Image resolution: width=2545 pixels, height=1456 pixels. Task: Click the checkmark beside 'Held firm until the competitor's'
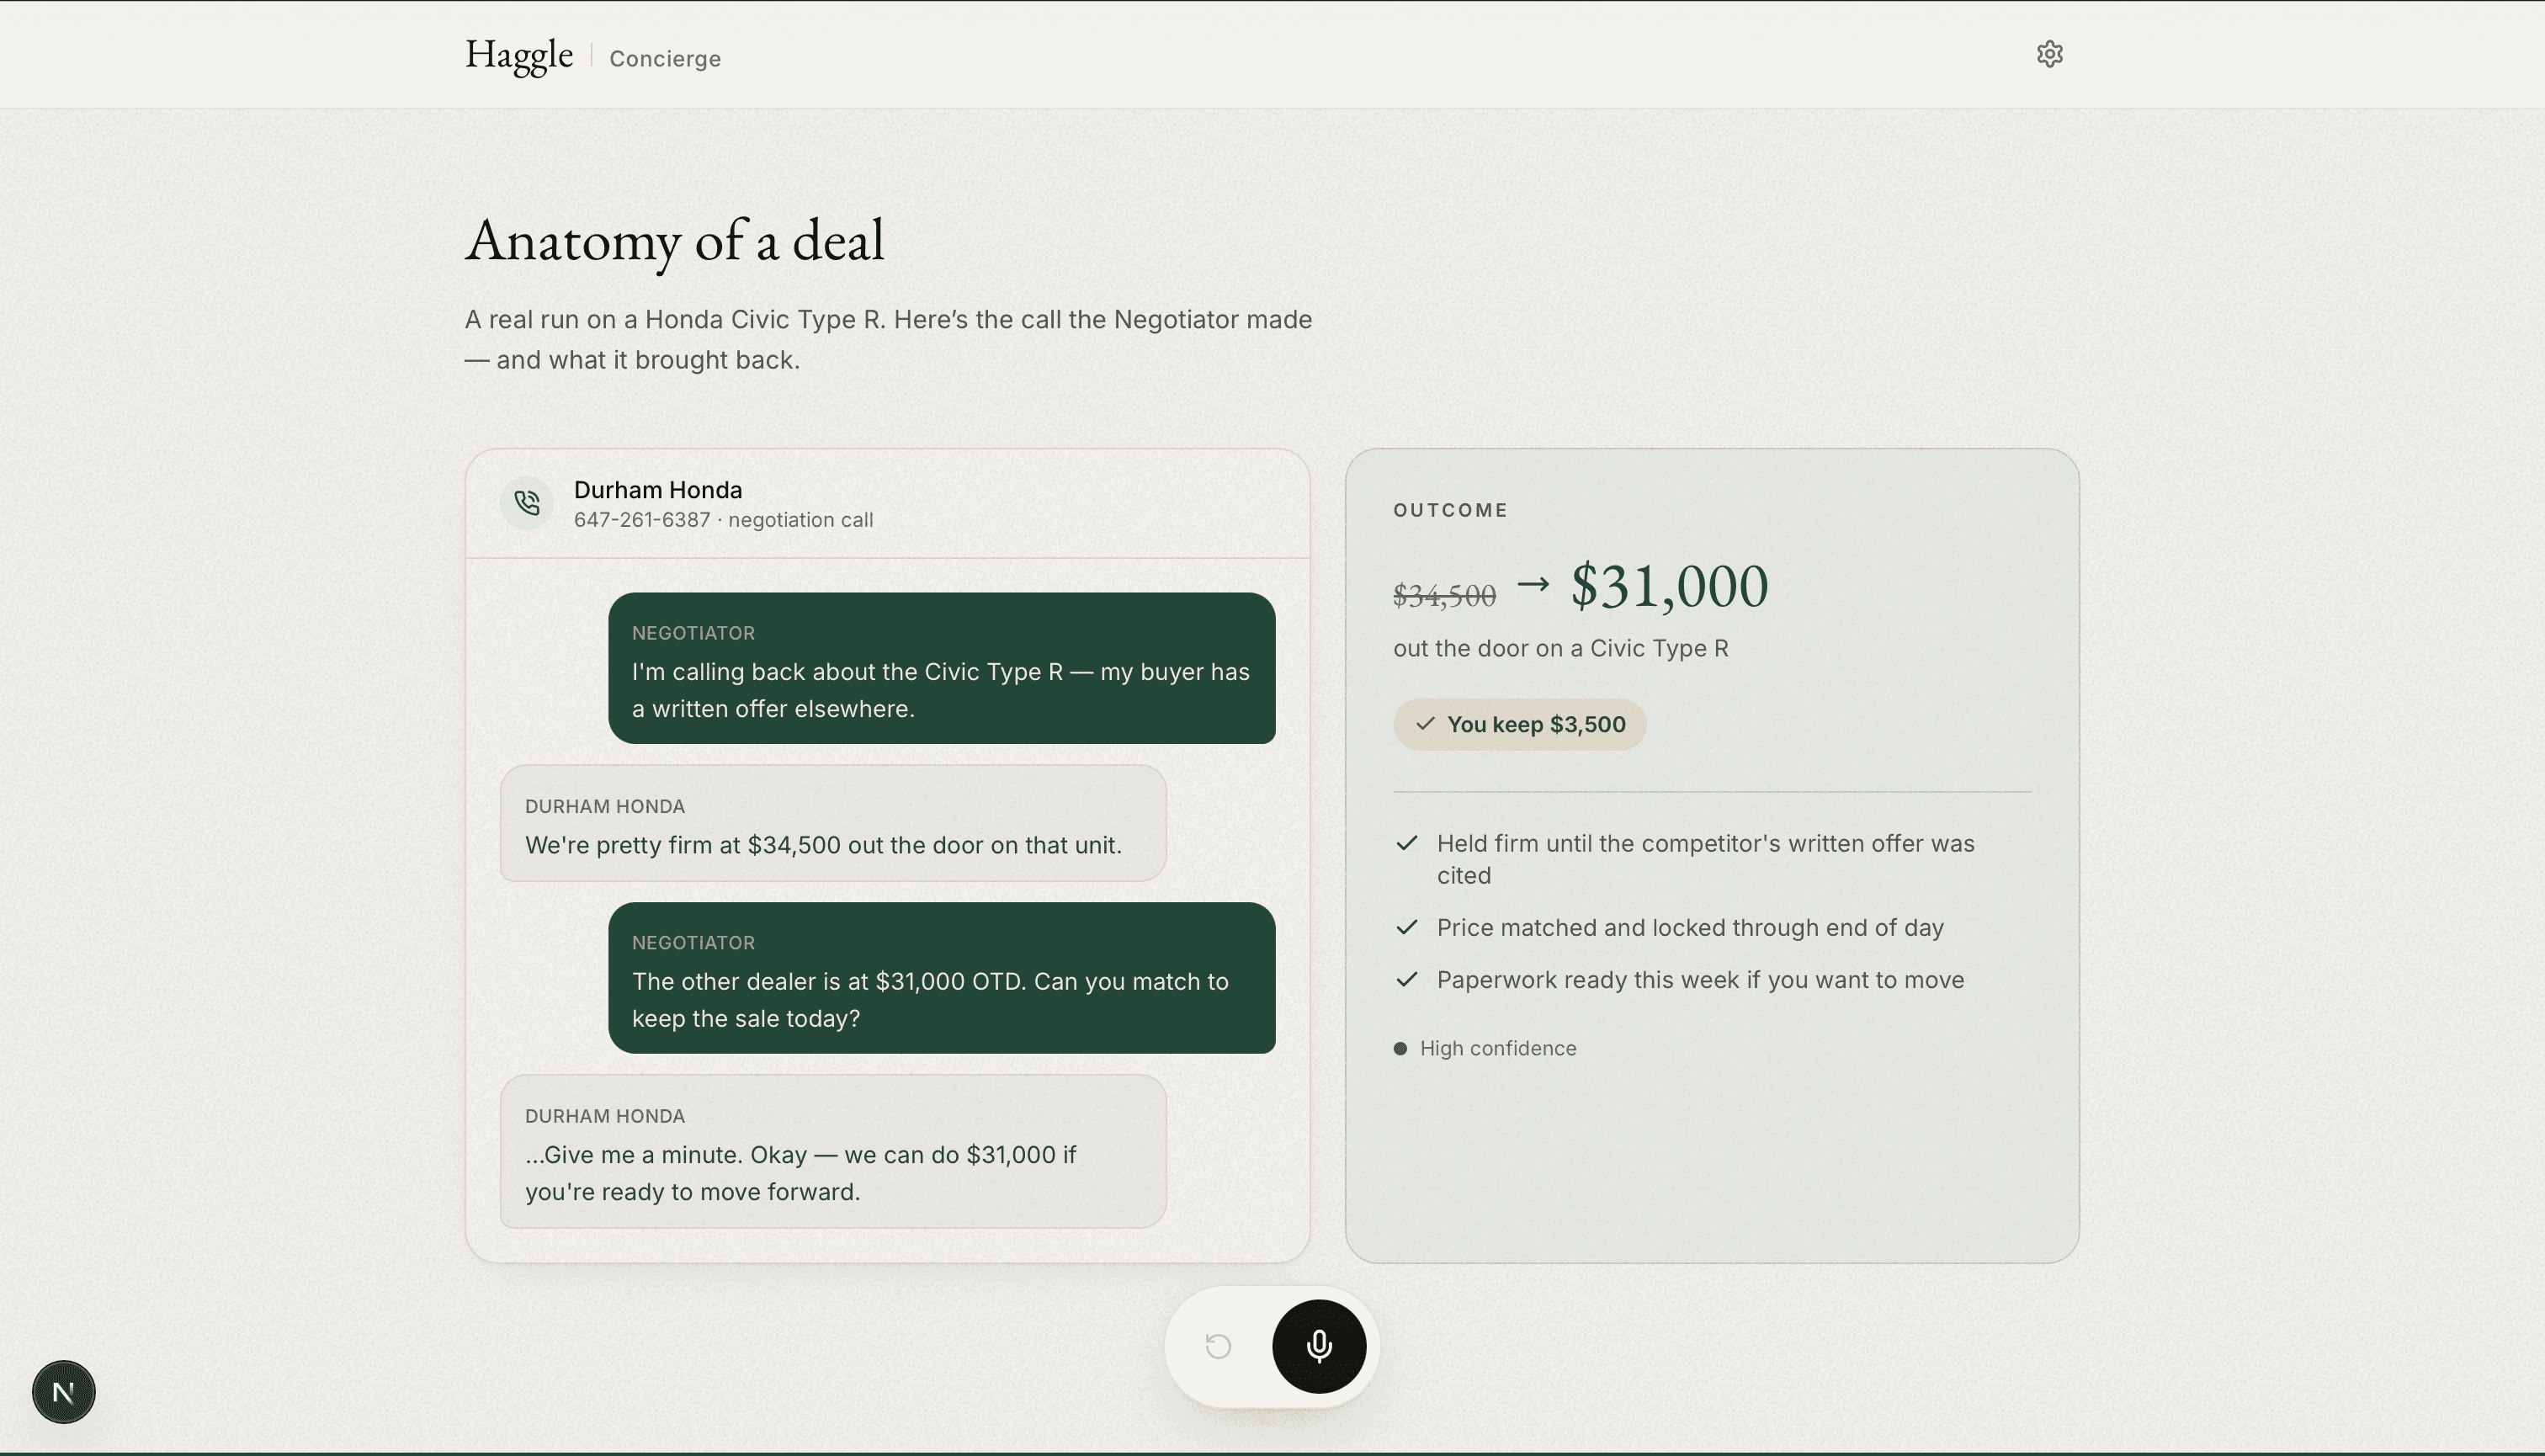1406,843
